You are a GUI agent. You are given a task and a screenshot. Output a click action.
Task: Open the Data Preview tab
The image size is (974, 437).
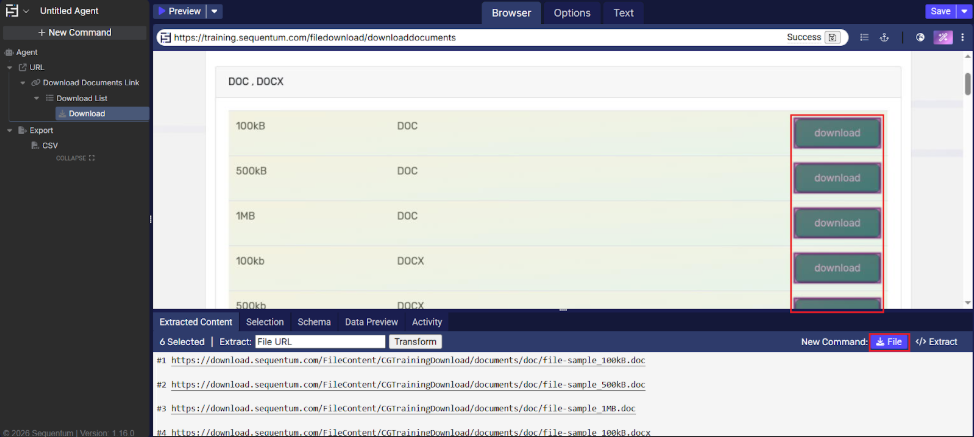click(371, 322)
